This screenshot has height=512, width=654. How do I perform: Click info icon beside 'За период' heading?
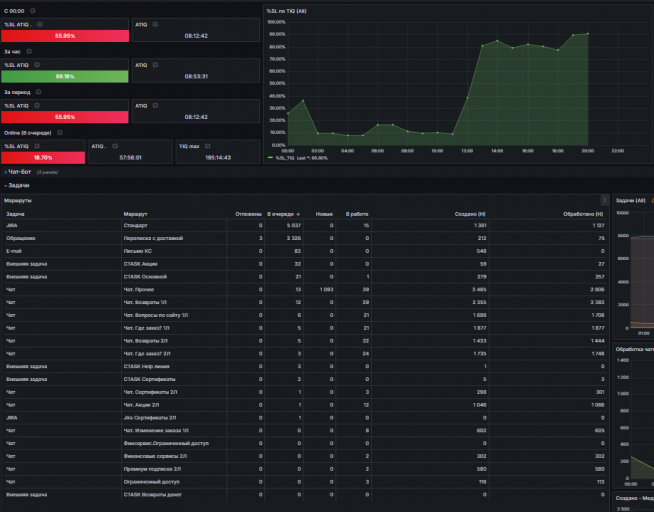coord(38,92)
